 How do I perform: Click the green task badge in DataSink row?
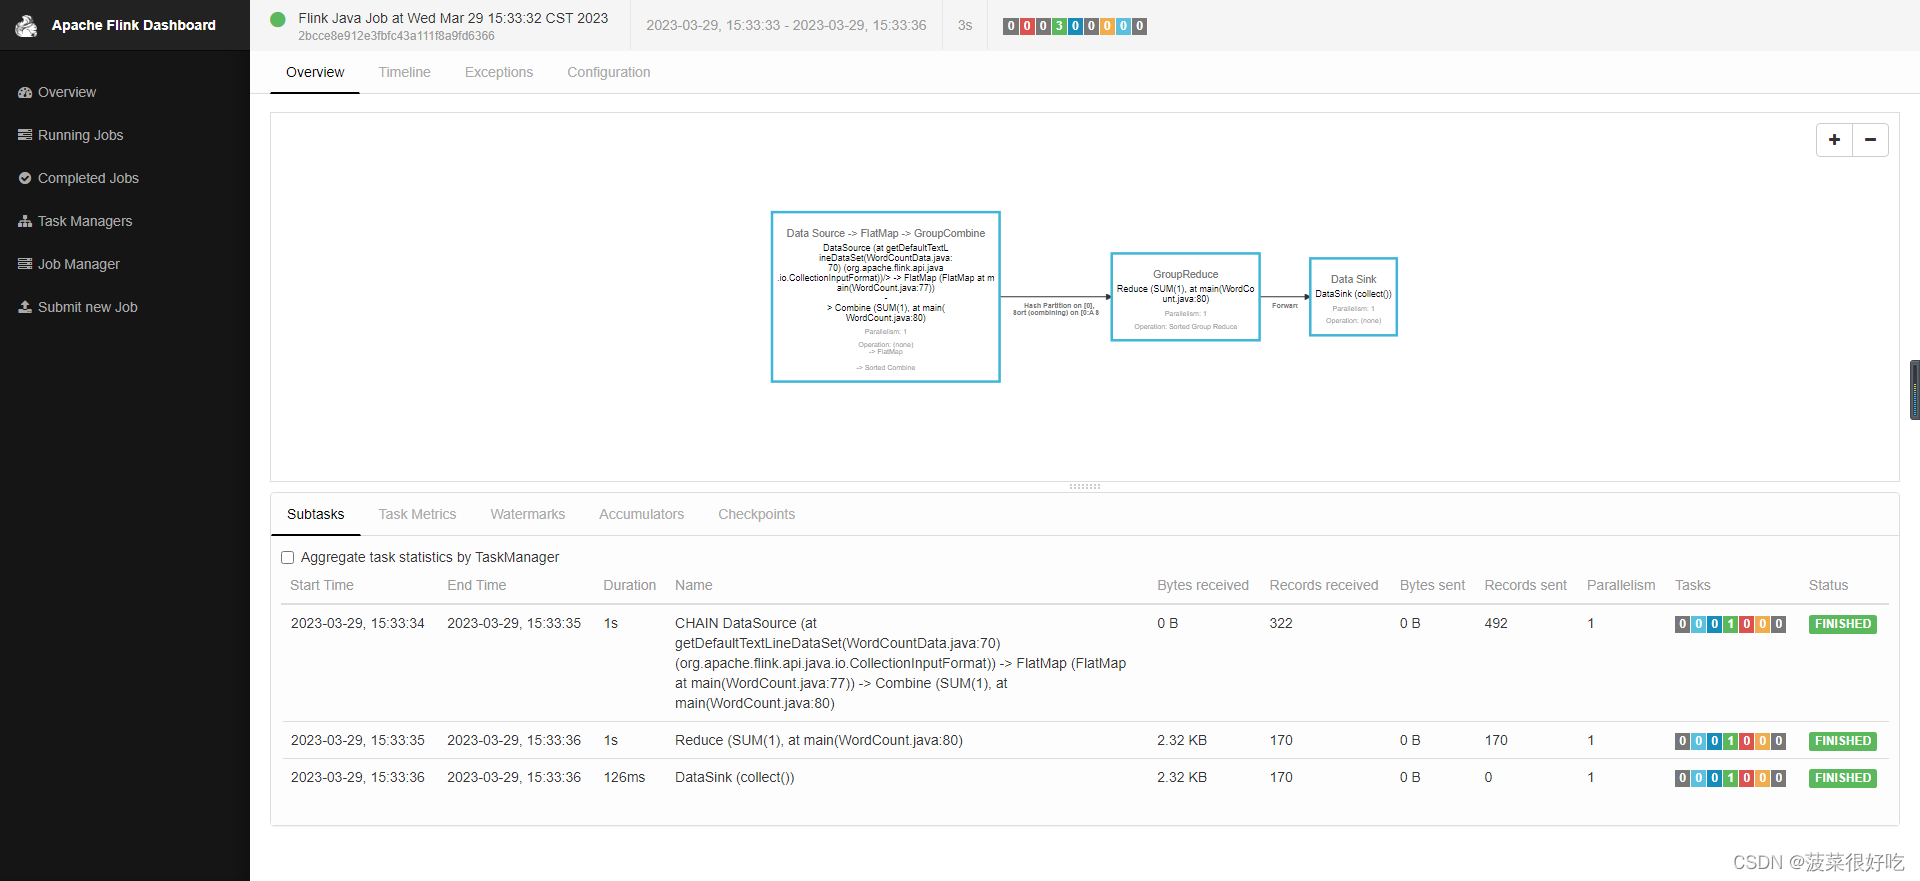1730,778
